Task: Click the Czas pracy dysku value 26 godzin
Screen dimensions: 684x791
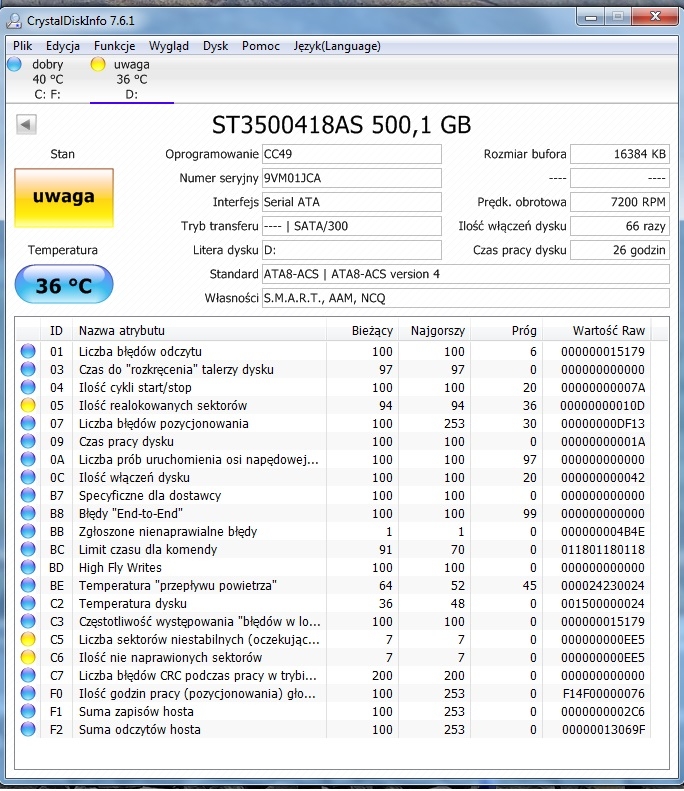Action: 620,250
